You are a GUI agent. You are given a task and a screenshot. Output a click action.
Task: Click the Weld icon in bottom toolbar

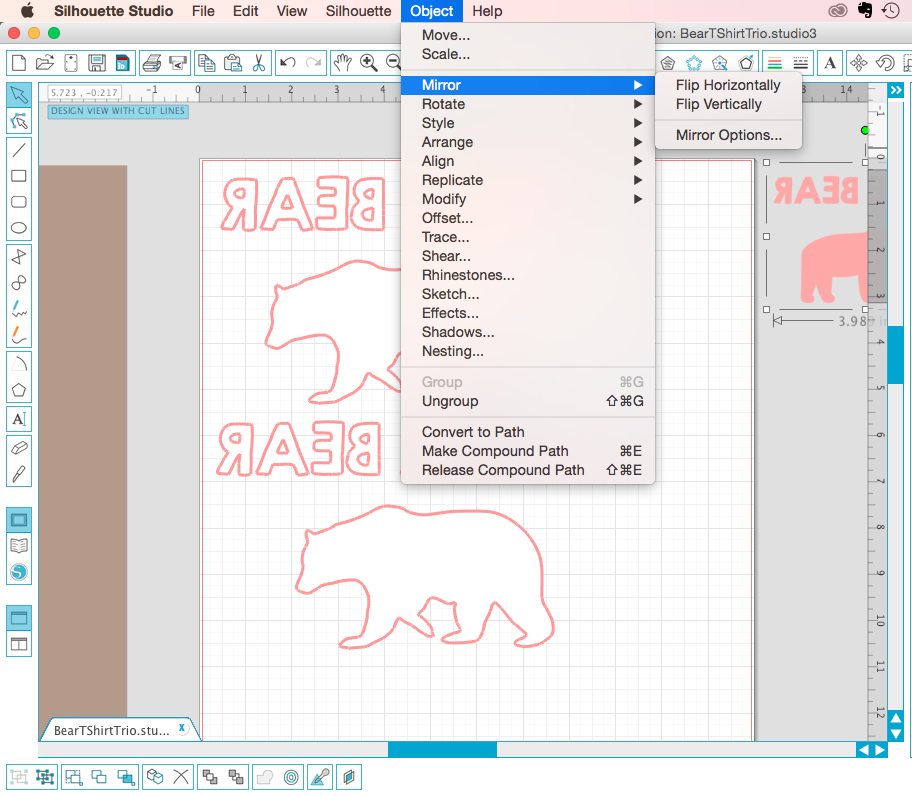point(265,777)
